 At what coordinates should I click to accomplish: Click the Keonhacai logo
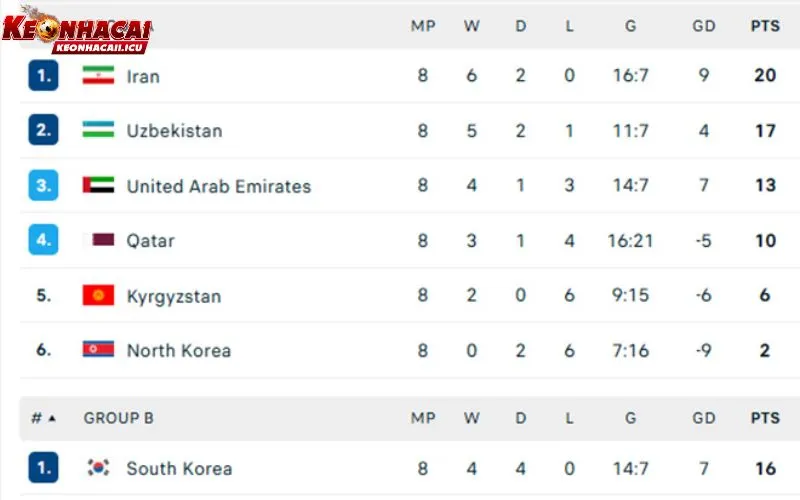pyautogui.click(x=77, y=30)
